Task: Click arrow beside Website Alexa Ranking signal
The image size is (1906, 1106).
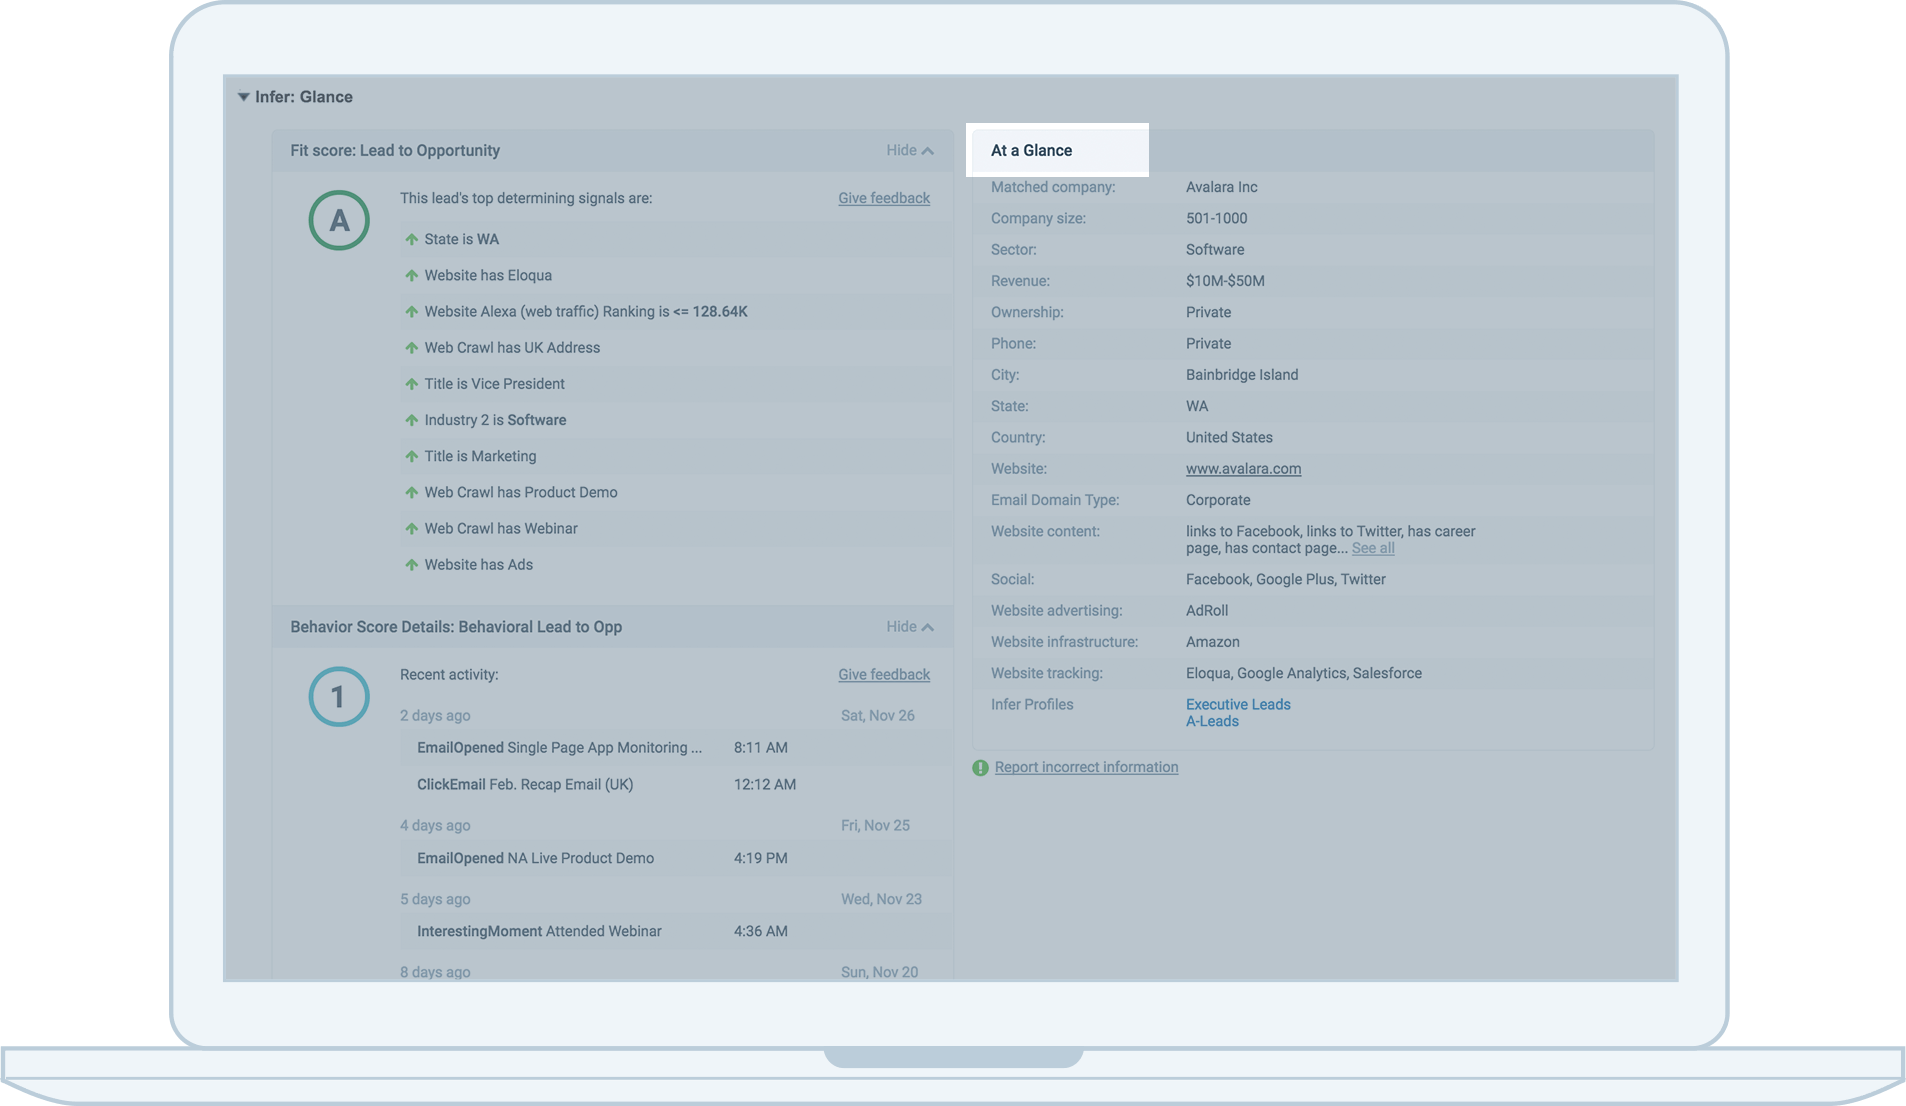Action: pyautogui.click(x=411, y=312)
